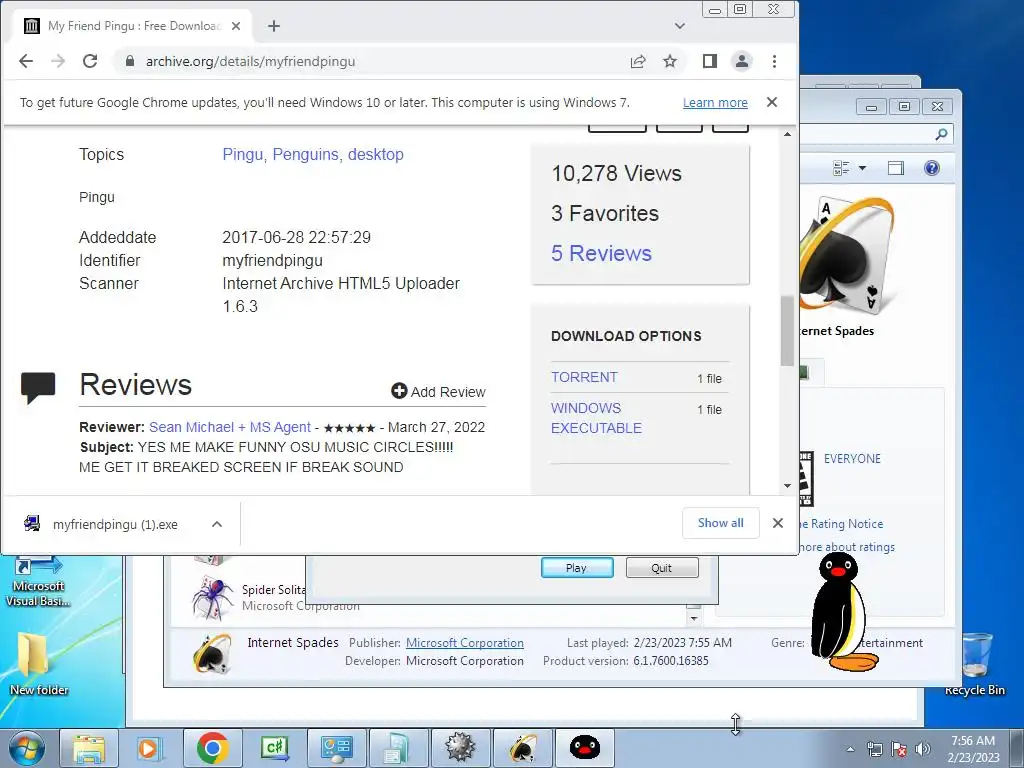Open Chrome three-dot menu

coord(775,61)
